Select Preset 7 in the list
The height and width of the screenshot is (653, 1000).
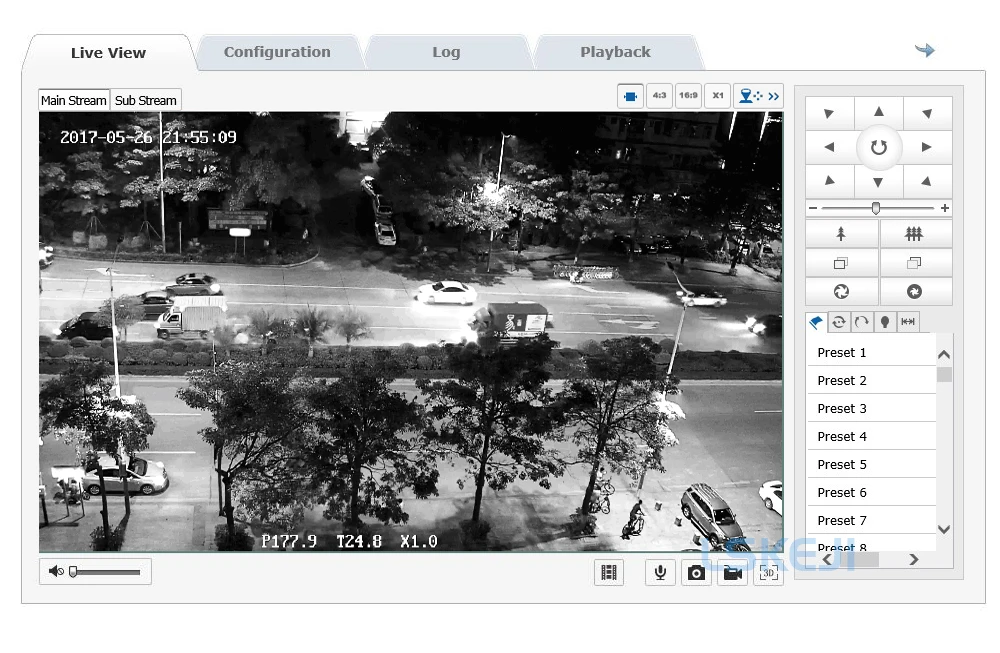[x=871, y=521]
